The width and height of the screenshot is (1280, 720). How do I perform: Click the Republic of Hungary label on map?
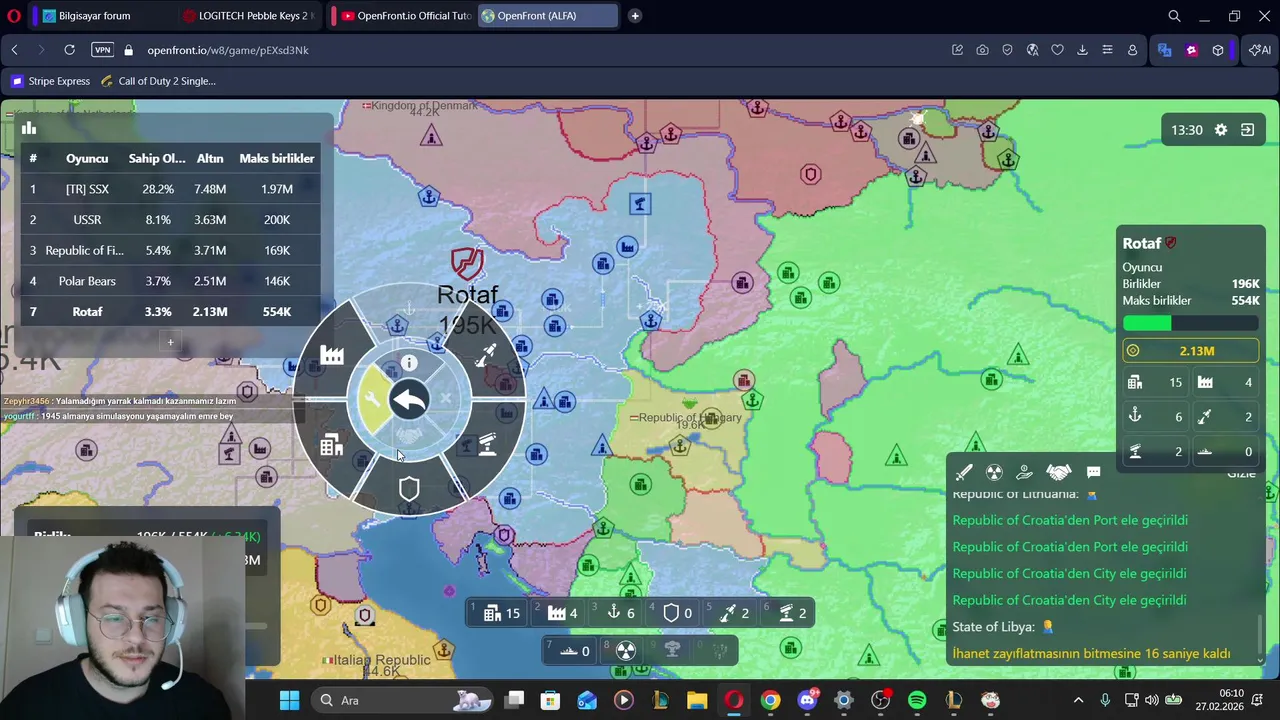pos(686,418)
